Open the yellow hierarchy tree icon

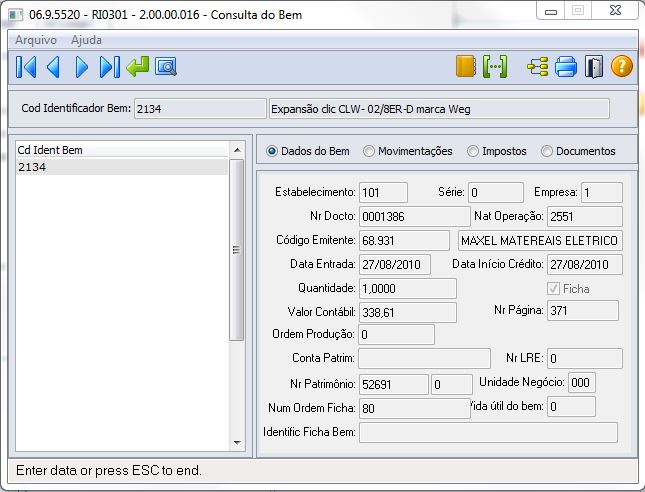pos(538,67)
